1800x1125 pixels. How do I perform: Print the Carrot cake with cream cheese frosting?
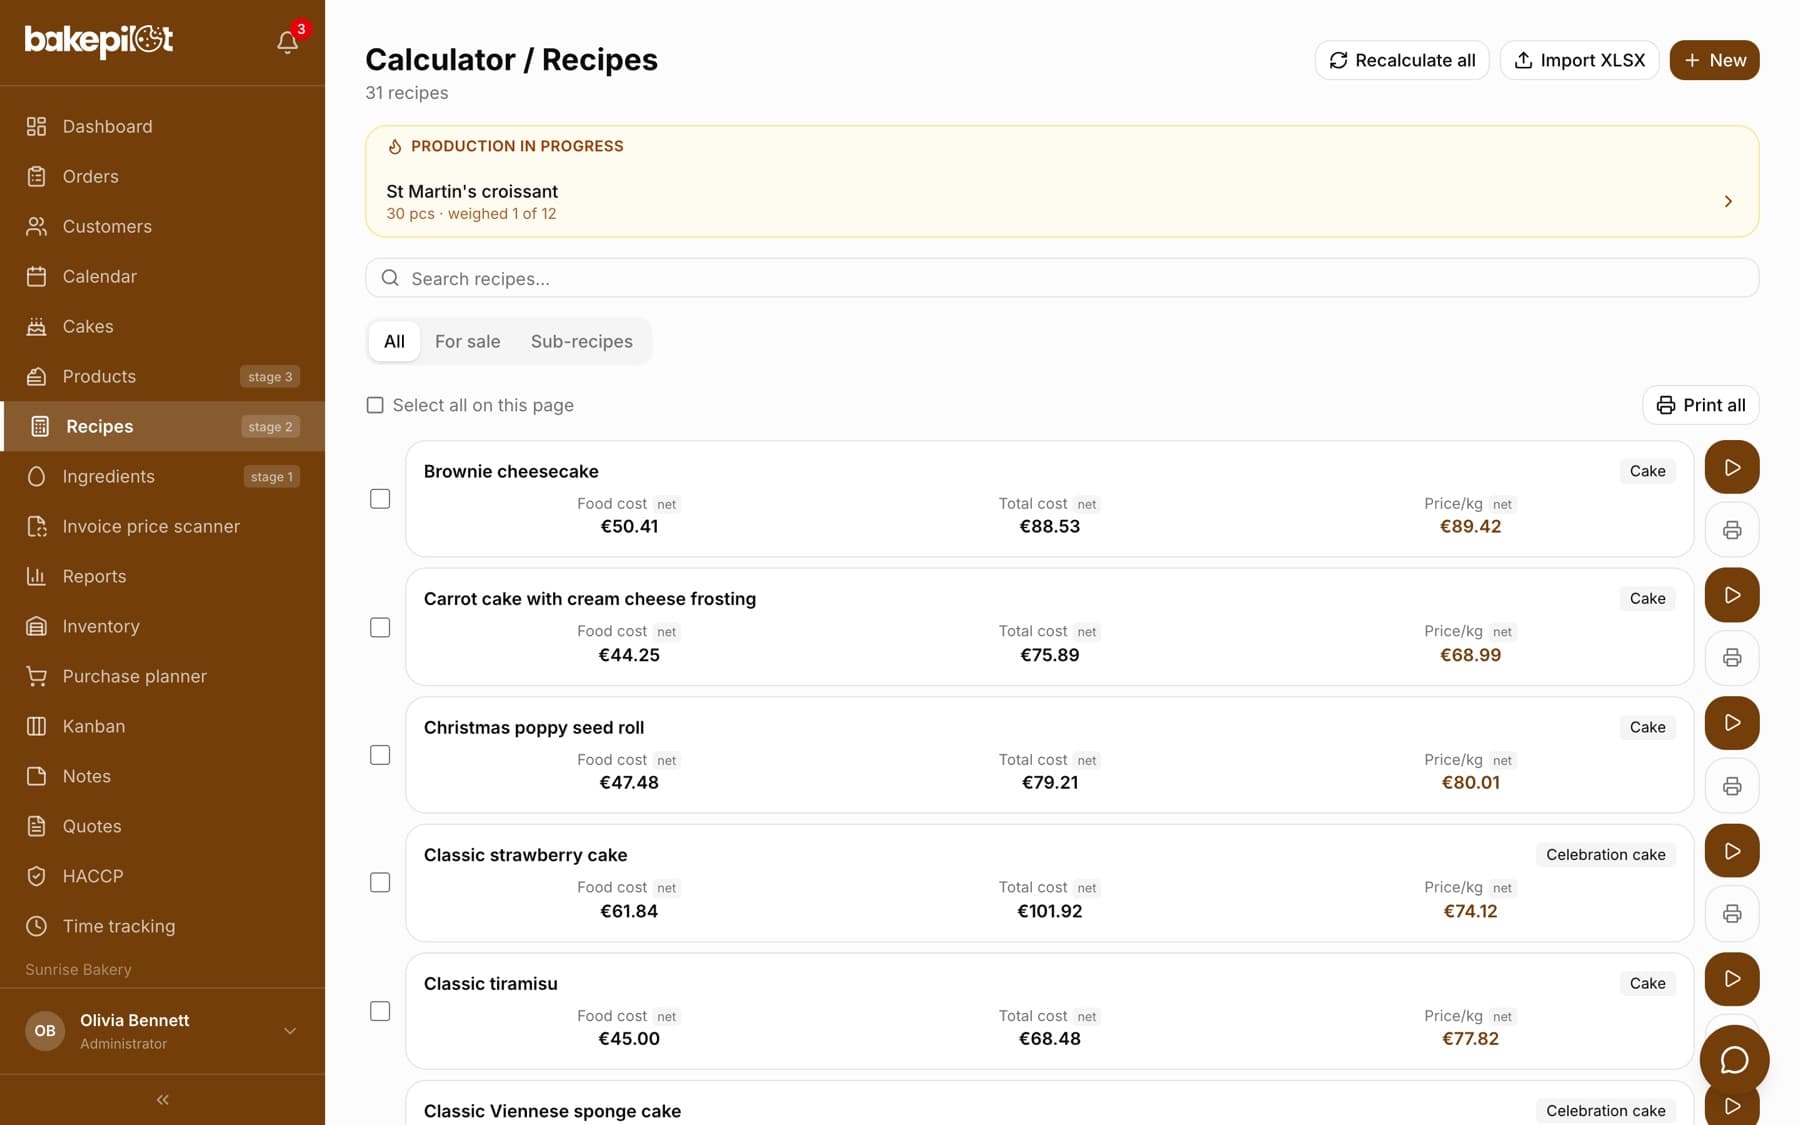pos(1732,658)
